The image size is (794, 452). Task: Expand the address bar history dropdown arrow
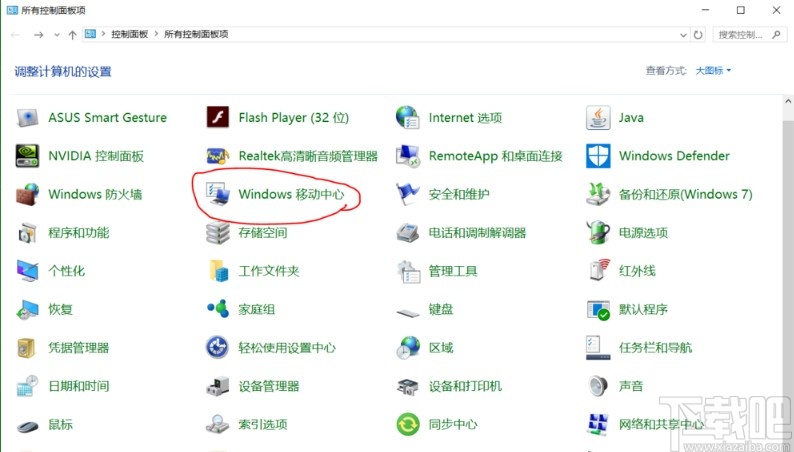pos(683,35)
